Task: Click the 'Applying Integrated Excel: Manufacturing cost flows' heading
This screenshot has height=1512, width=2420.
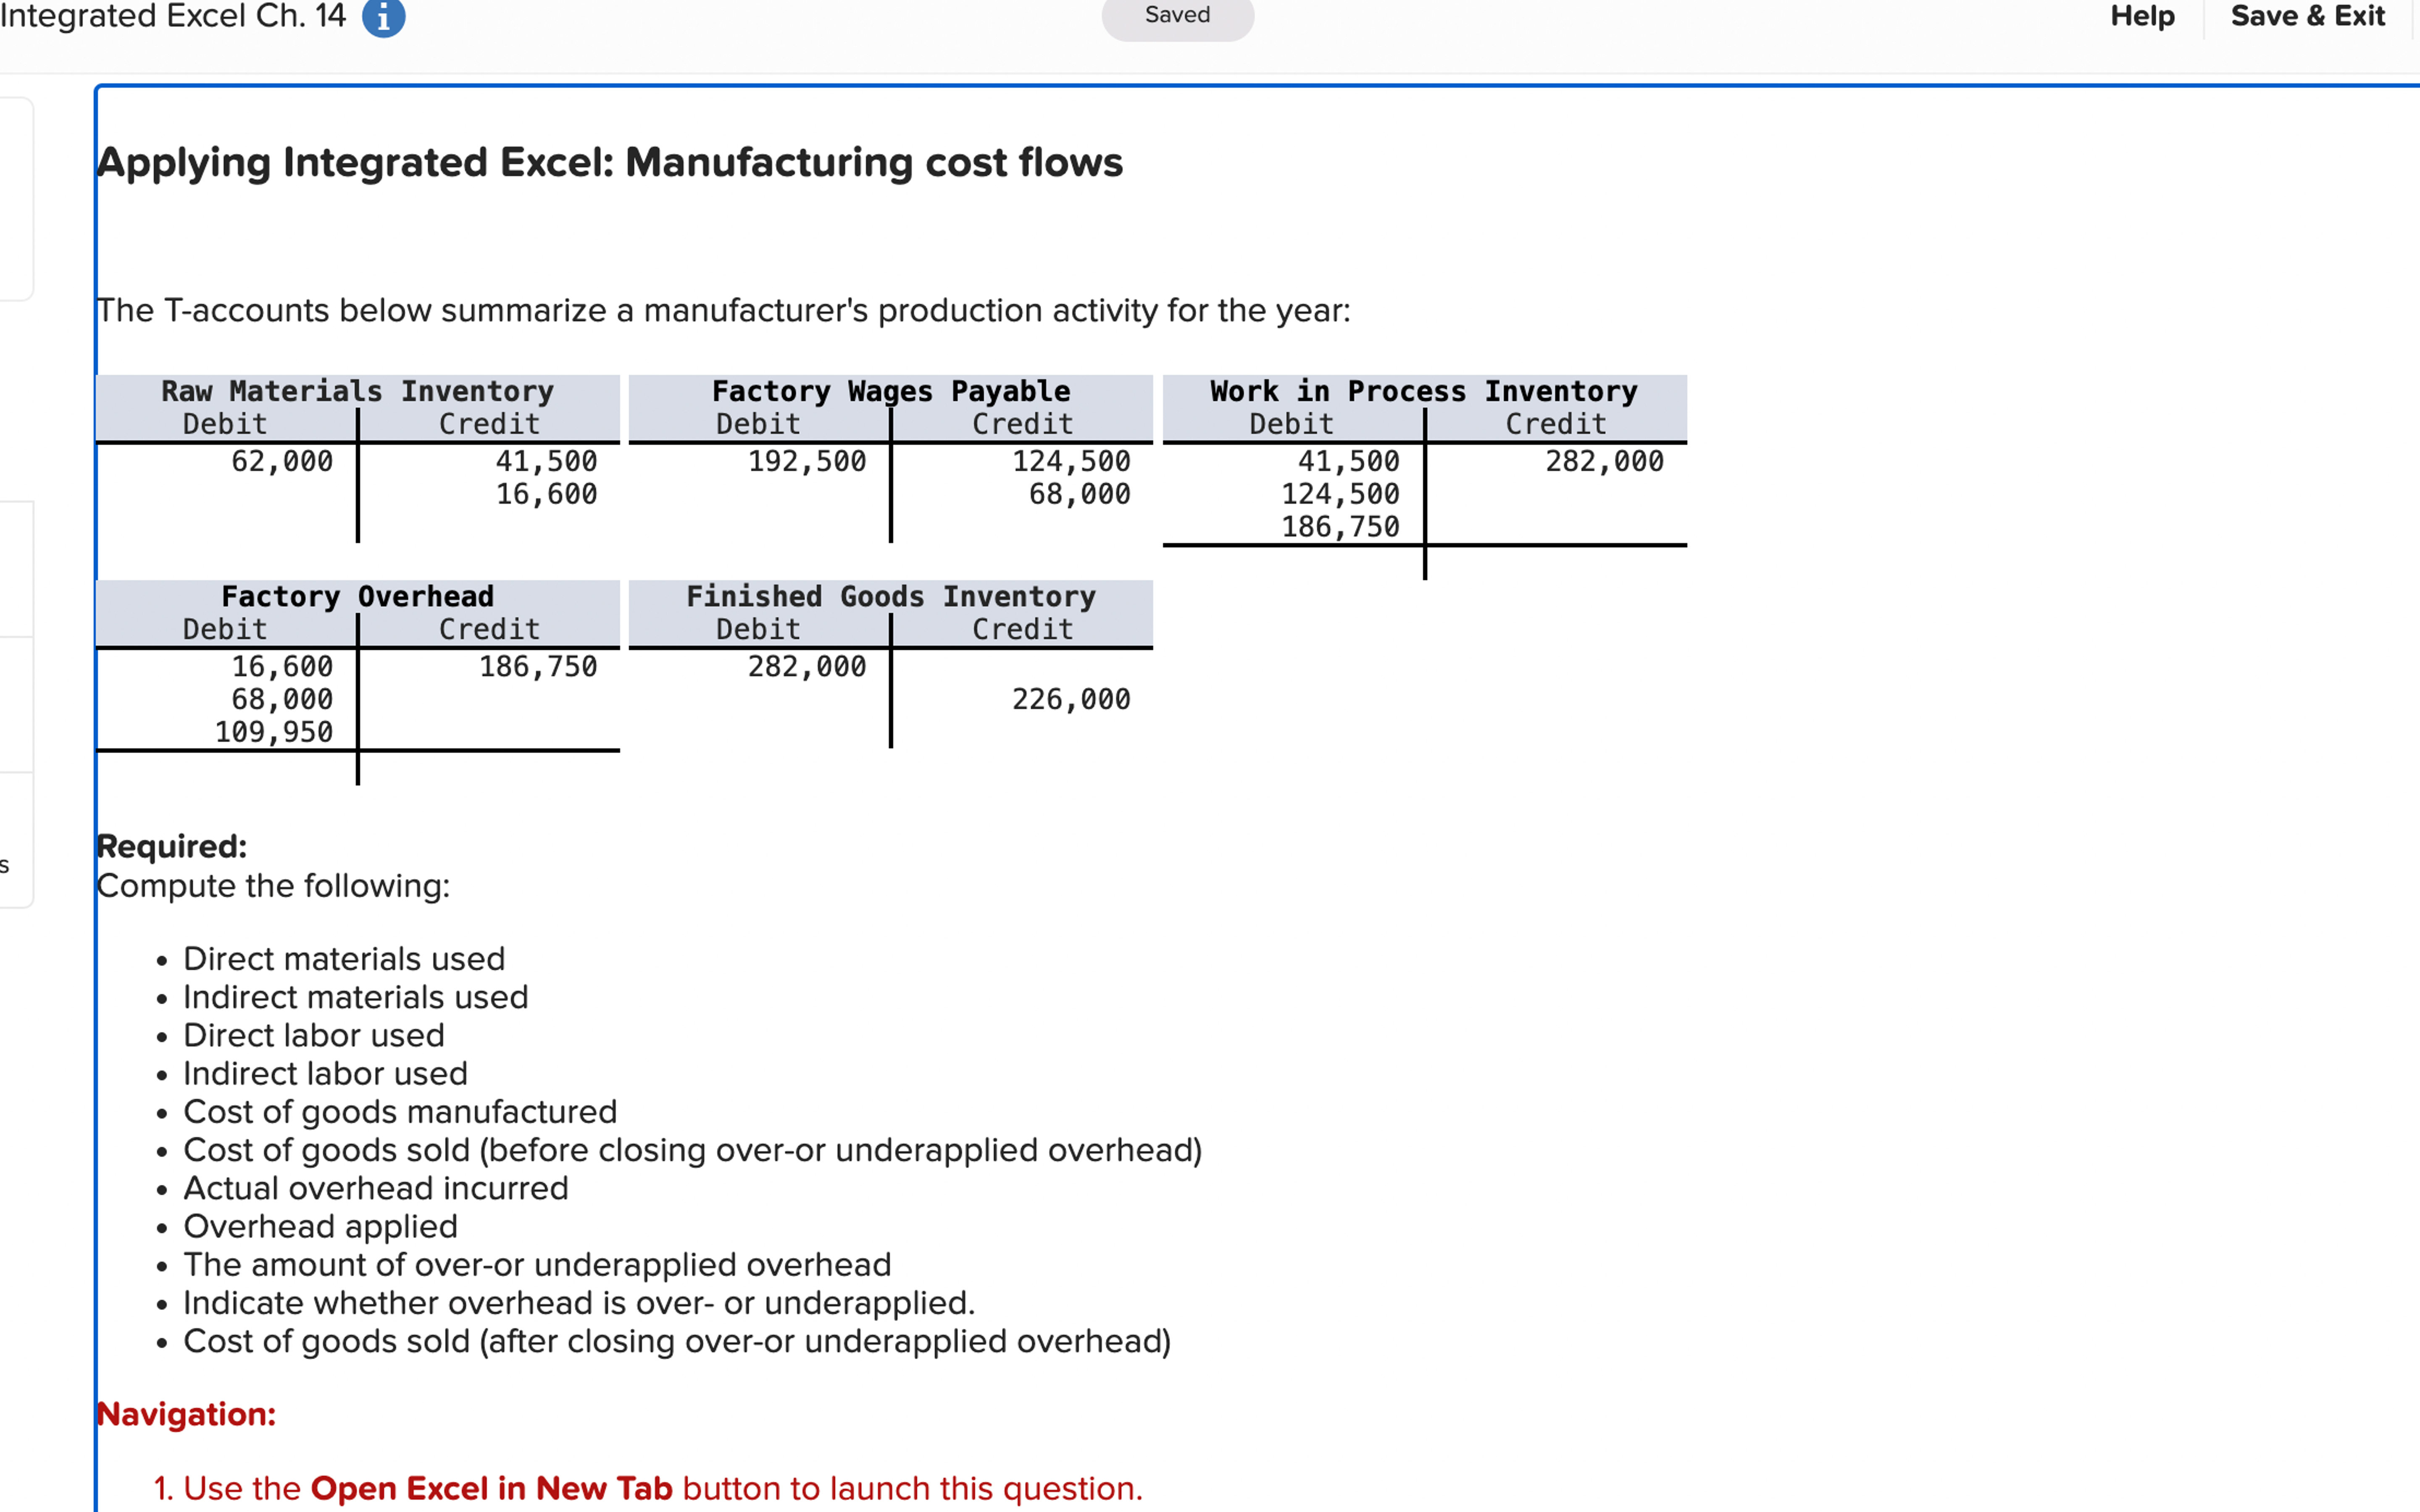Action: click(x=610, y=163)
